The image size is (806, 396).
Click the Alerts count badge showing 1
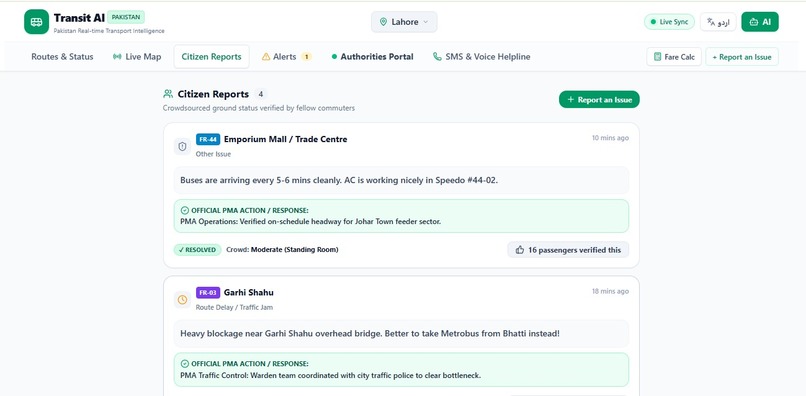(x=306, y=57)
